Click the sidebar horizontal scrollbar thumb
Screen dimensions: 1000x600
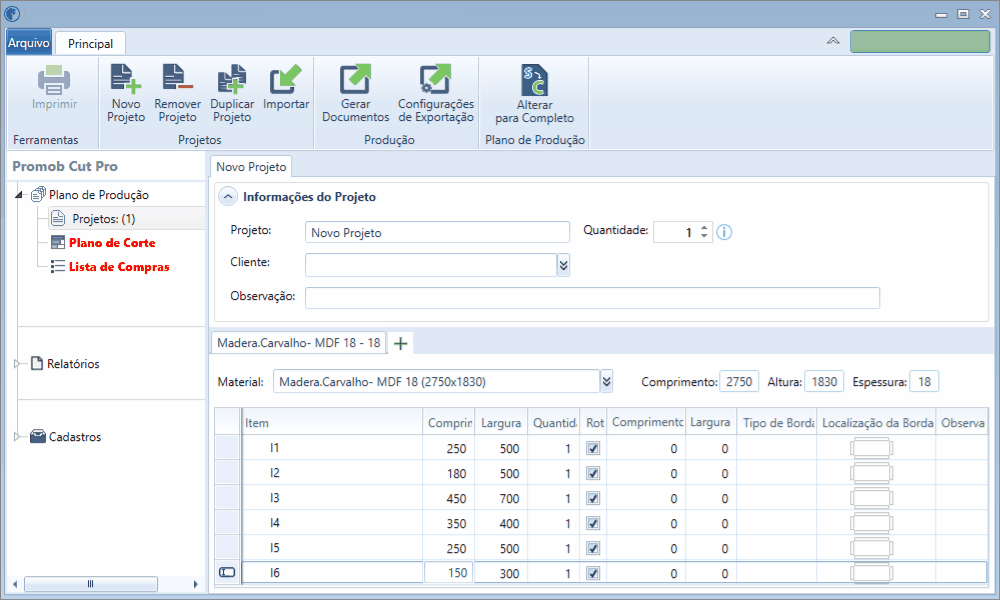(91, 583)
